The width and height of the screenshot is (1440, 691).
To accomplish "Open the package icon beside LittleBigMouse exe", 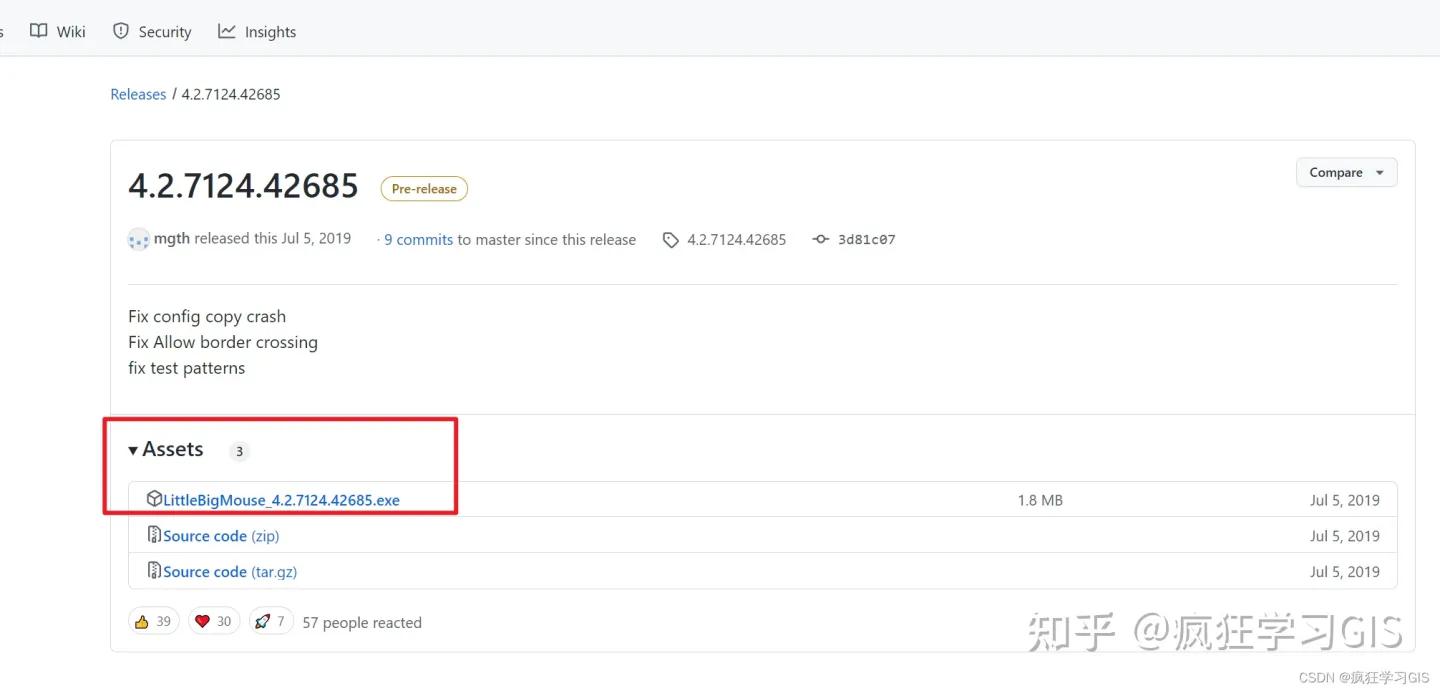I will point(154,498).
